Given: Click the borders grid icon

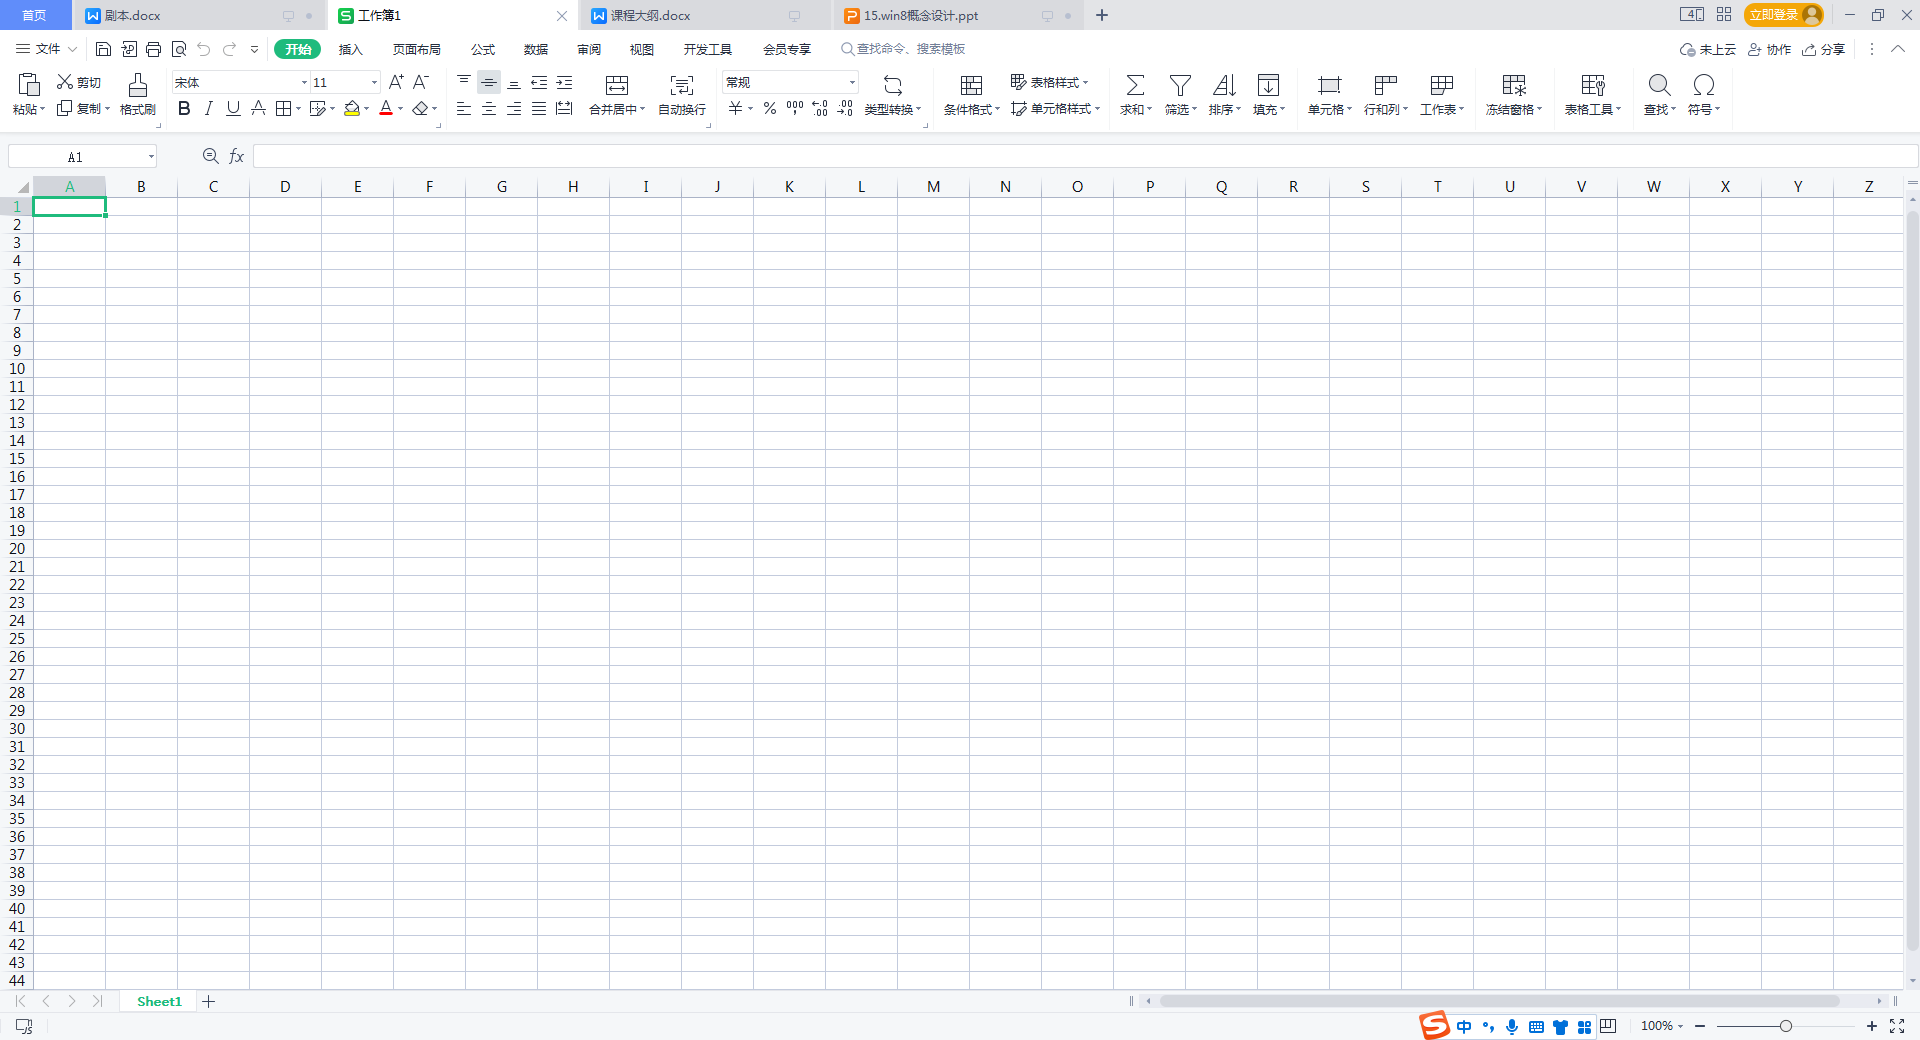Looking at the screenshot, I should pyautogui.click(x=284, y=108).
